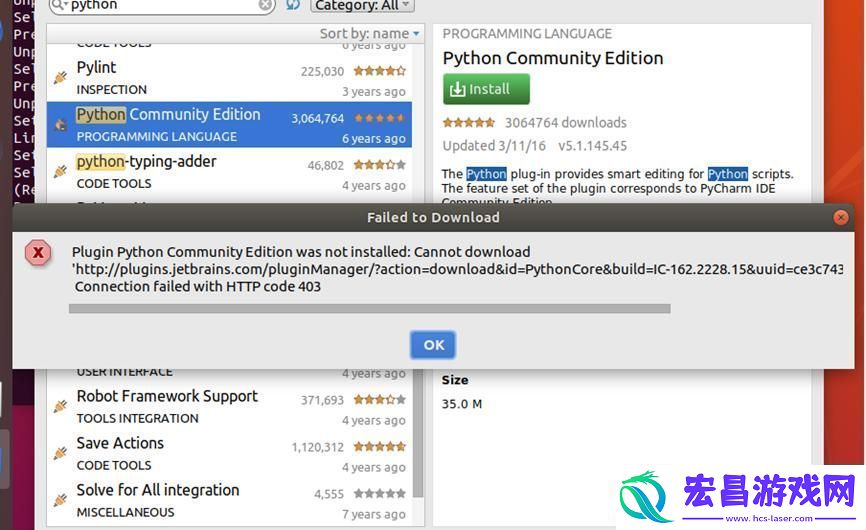Click the python-typing-adder star rating
The image size is (866, 530).
click(379, 165)
